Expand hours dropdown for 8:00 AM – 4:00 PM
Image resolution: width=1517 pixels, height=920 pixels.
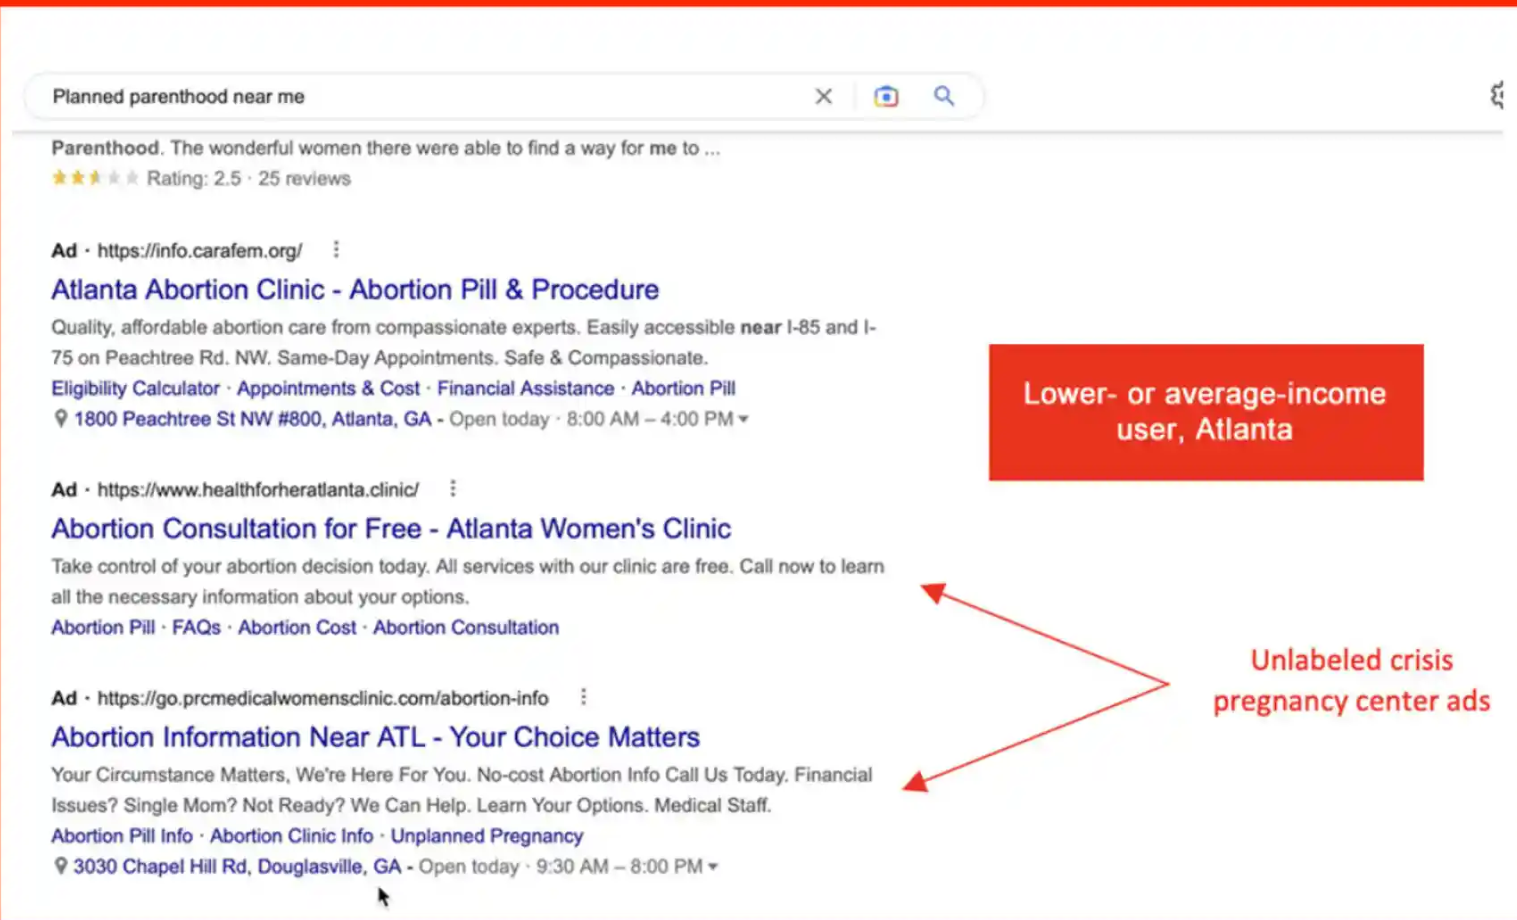(743, 420)
